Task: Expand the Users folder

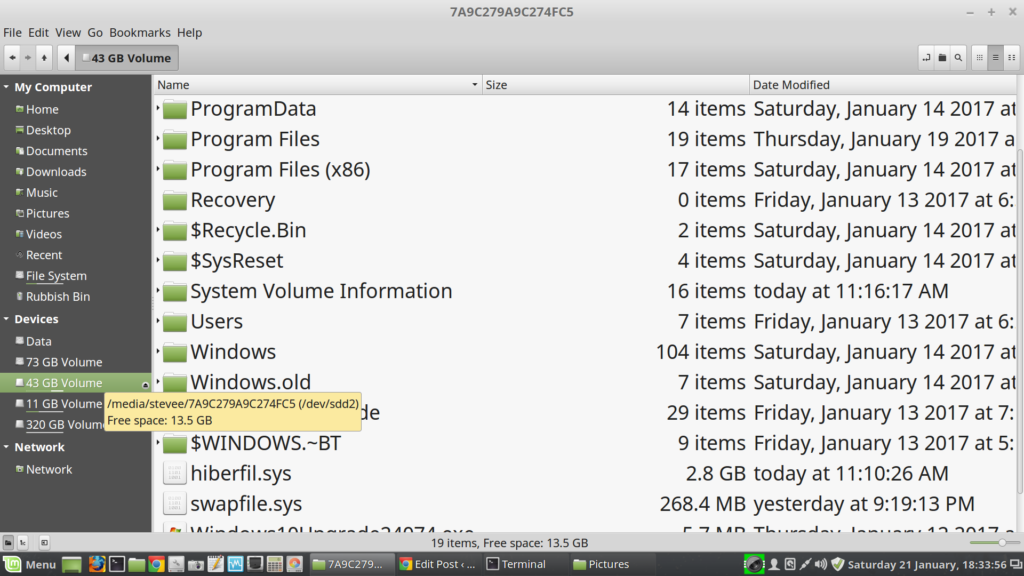Action: 158,322
